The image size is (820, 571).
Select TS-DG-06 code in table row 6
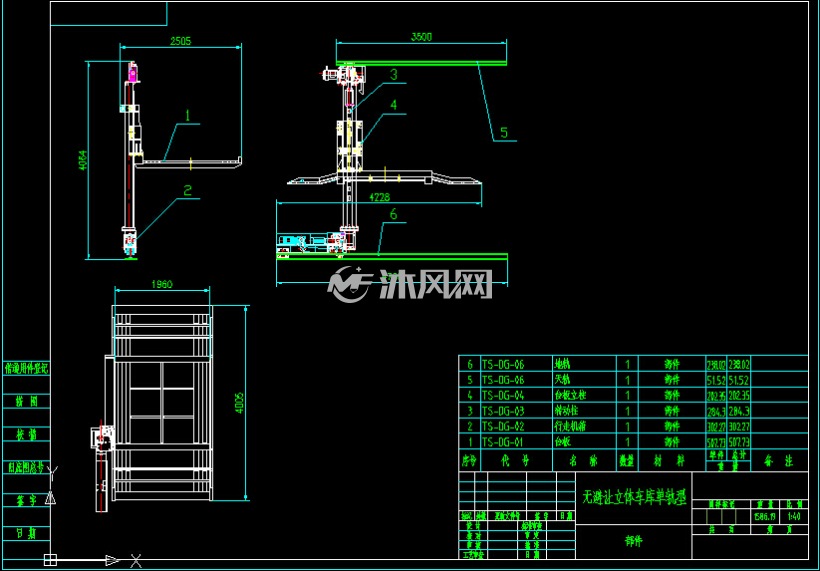pyautogui.click(x=502, y=364)
